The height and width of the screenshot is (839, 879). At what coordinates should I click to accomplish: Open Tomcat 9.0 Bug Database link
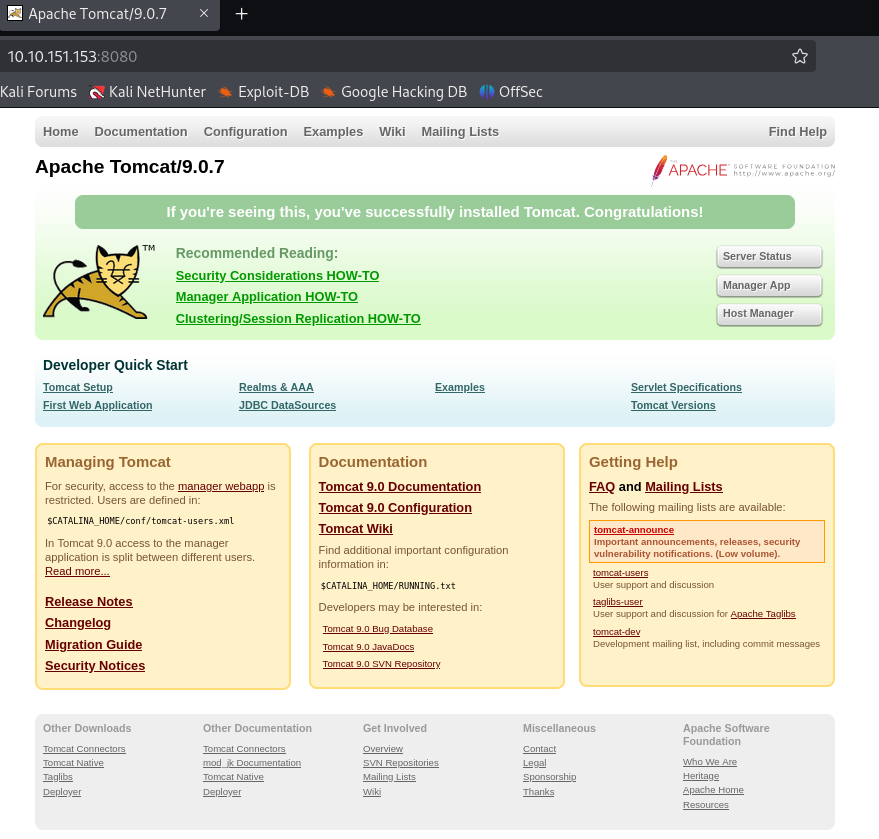pyautogui.click(x=378, y=629)
